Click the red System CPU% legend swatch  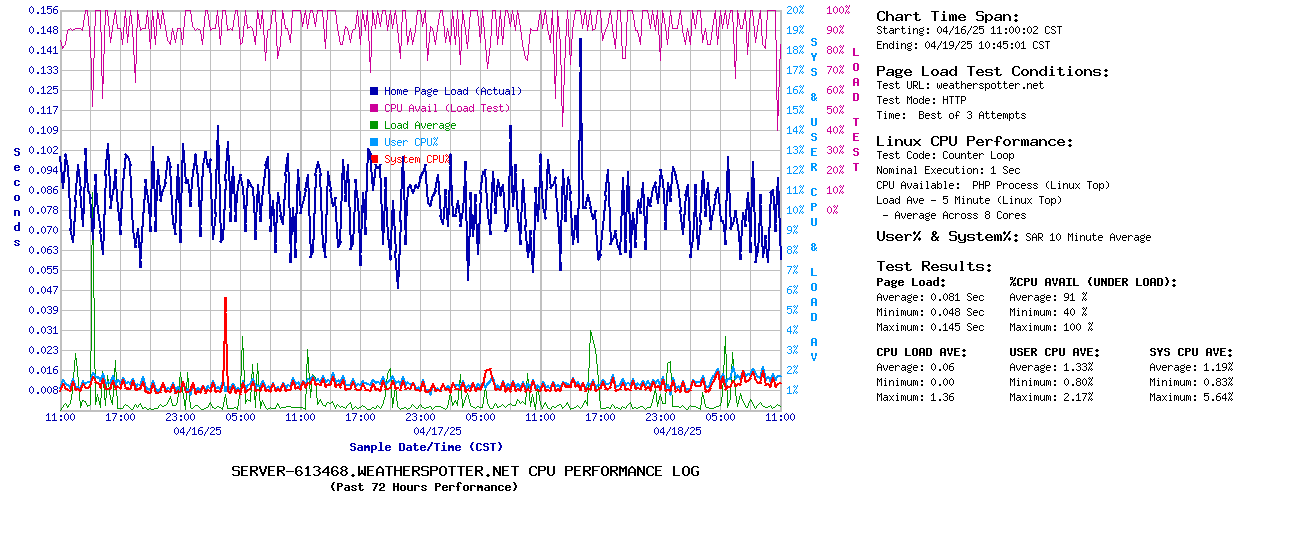click(374, 159)
